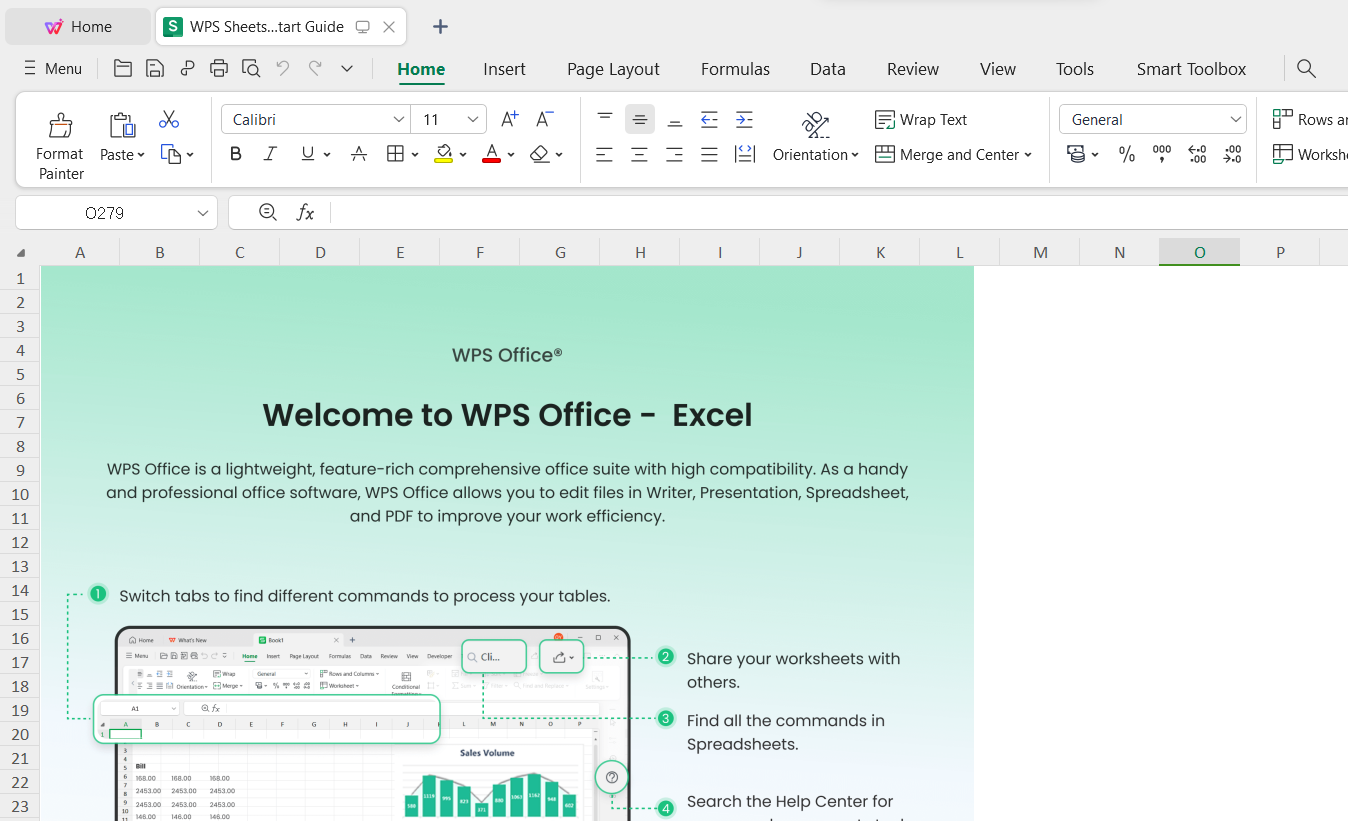Enable strikethrough formatting
Viewport: 1348px width, 821px height.
pos(358,154)
